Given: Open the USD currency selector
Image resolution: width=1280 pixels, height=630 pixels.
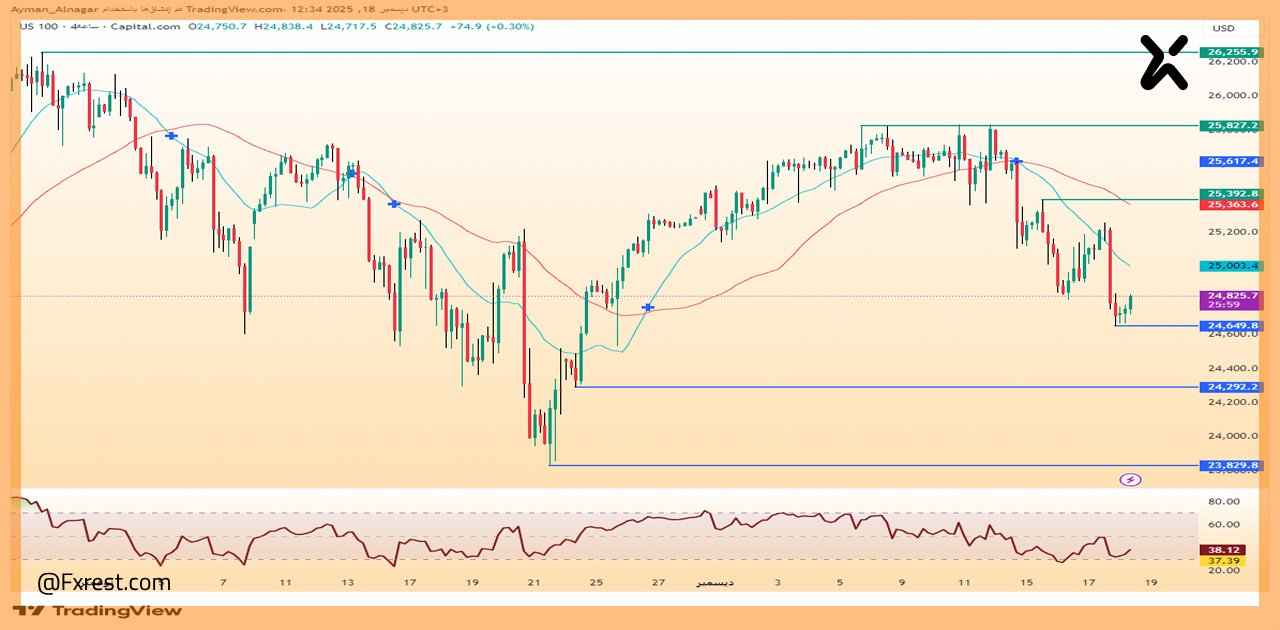Looking at the screenshot, I should (x=1223, y=28).
